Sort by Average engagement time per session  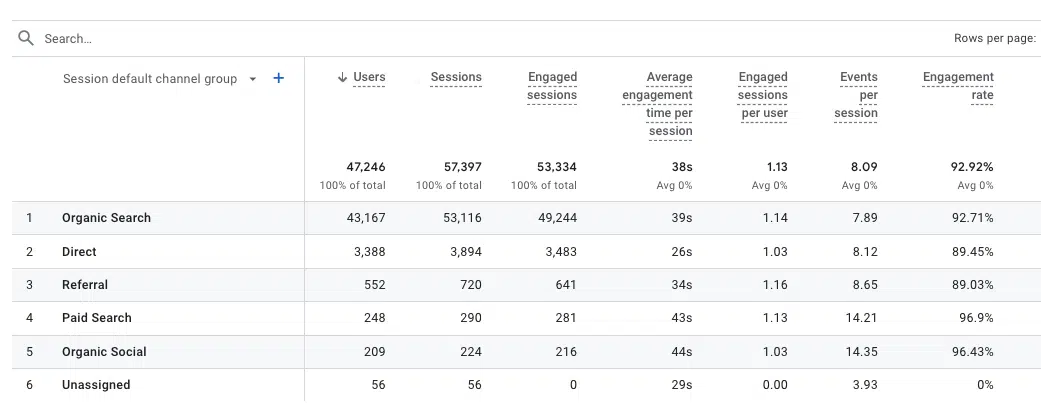(657, 104)
